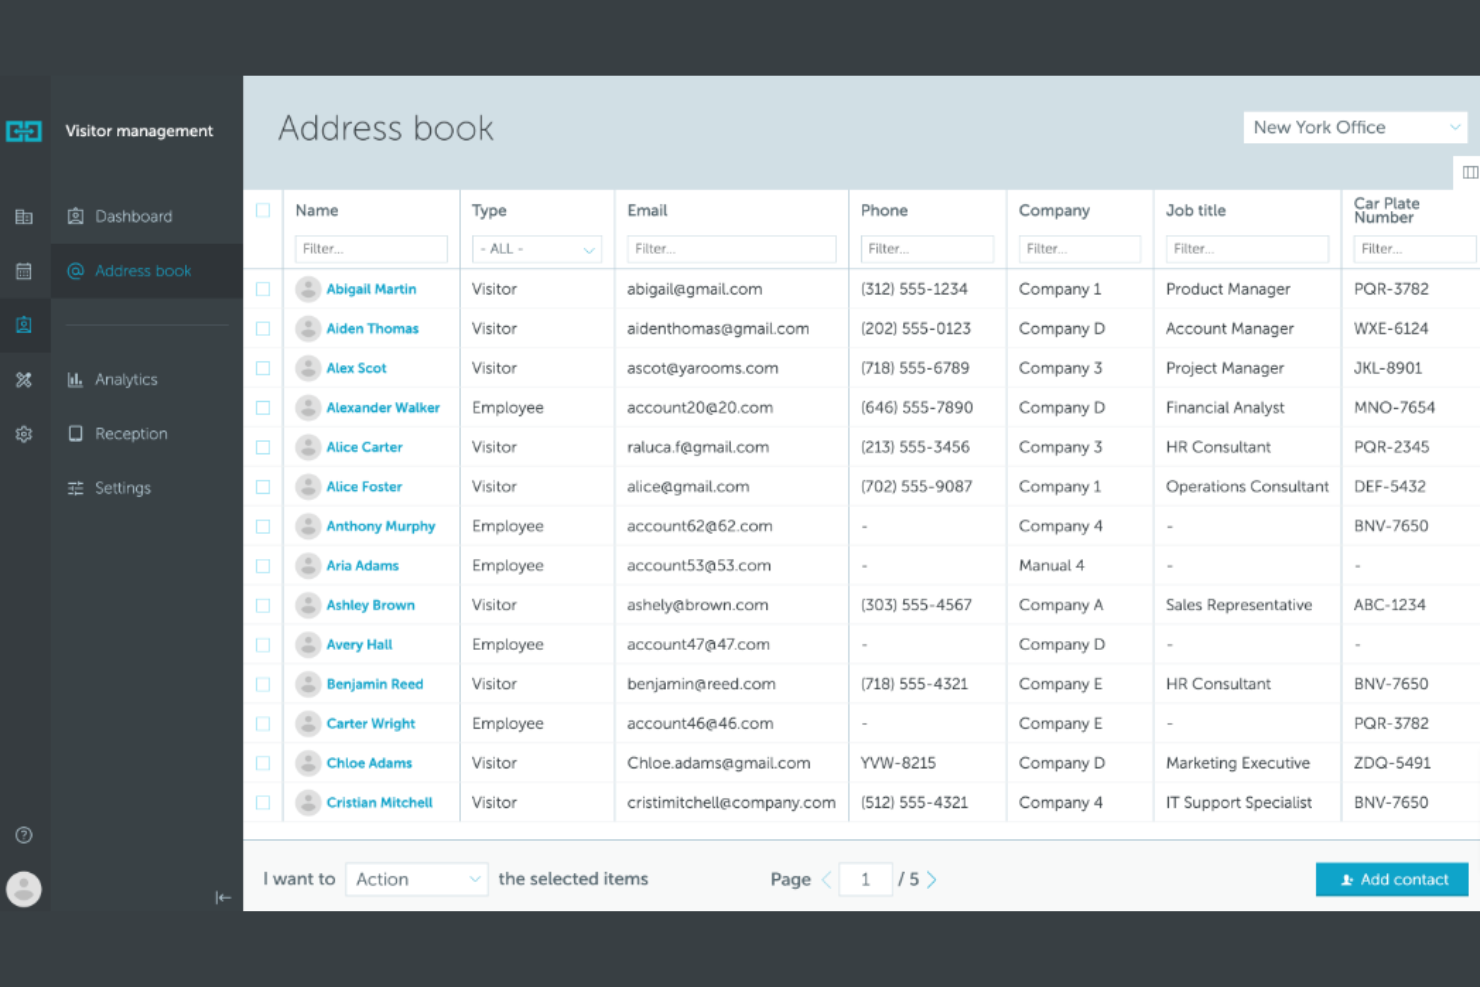Open the New York Office dropdown
The width and height of the screenshot is (1480, 987).
pos(1354,127)
